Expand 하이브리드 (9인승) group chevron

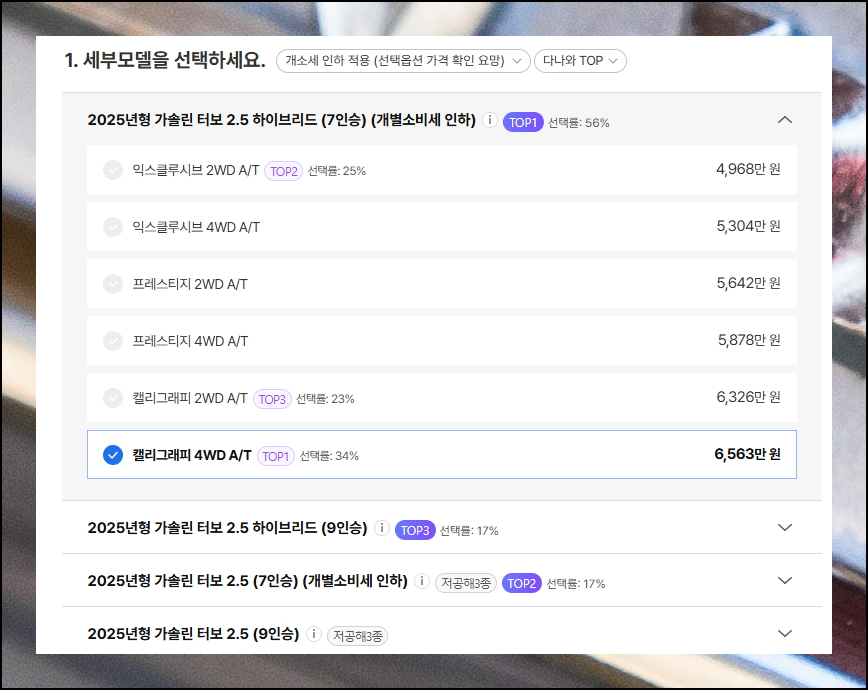tap(785, 527)
